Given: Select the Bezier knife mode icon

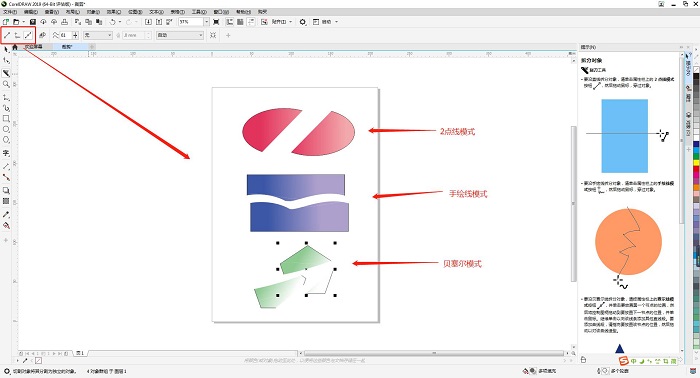Looking at the screenshot, I should (28, 35).
